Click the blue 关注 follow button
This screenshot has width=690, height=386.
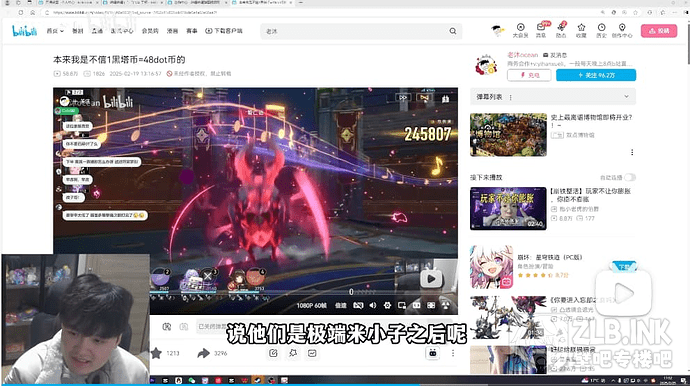596,75
